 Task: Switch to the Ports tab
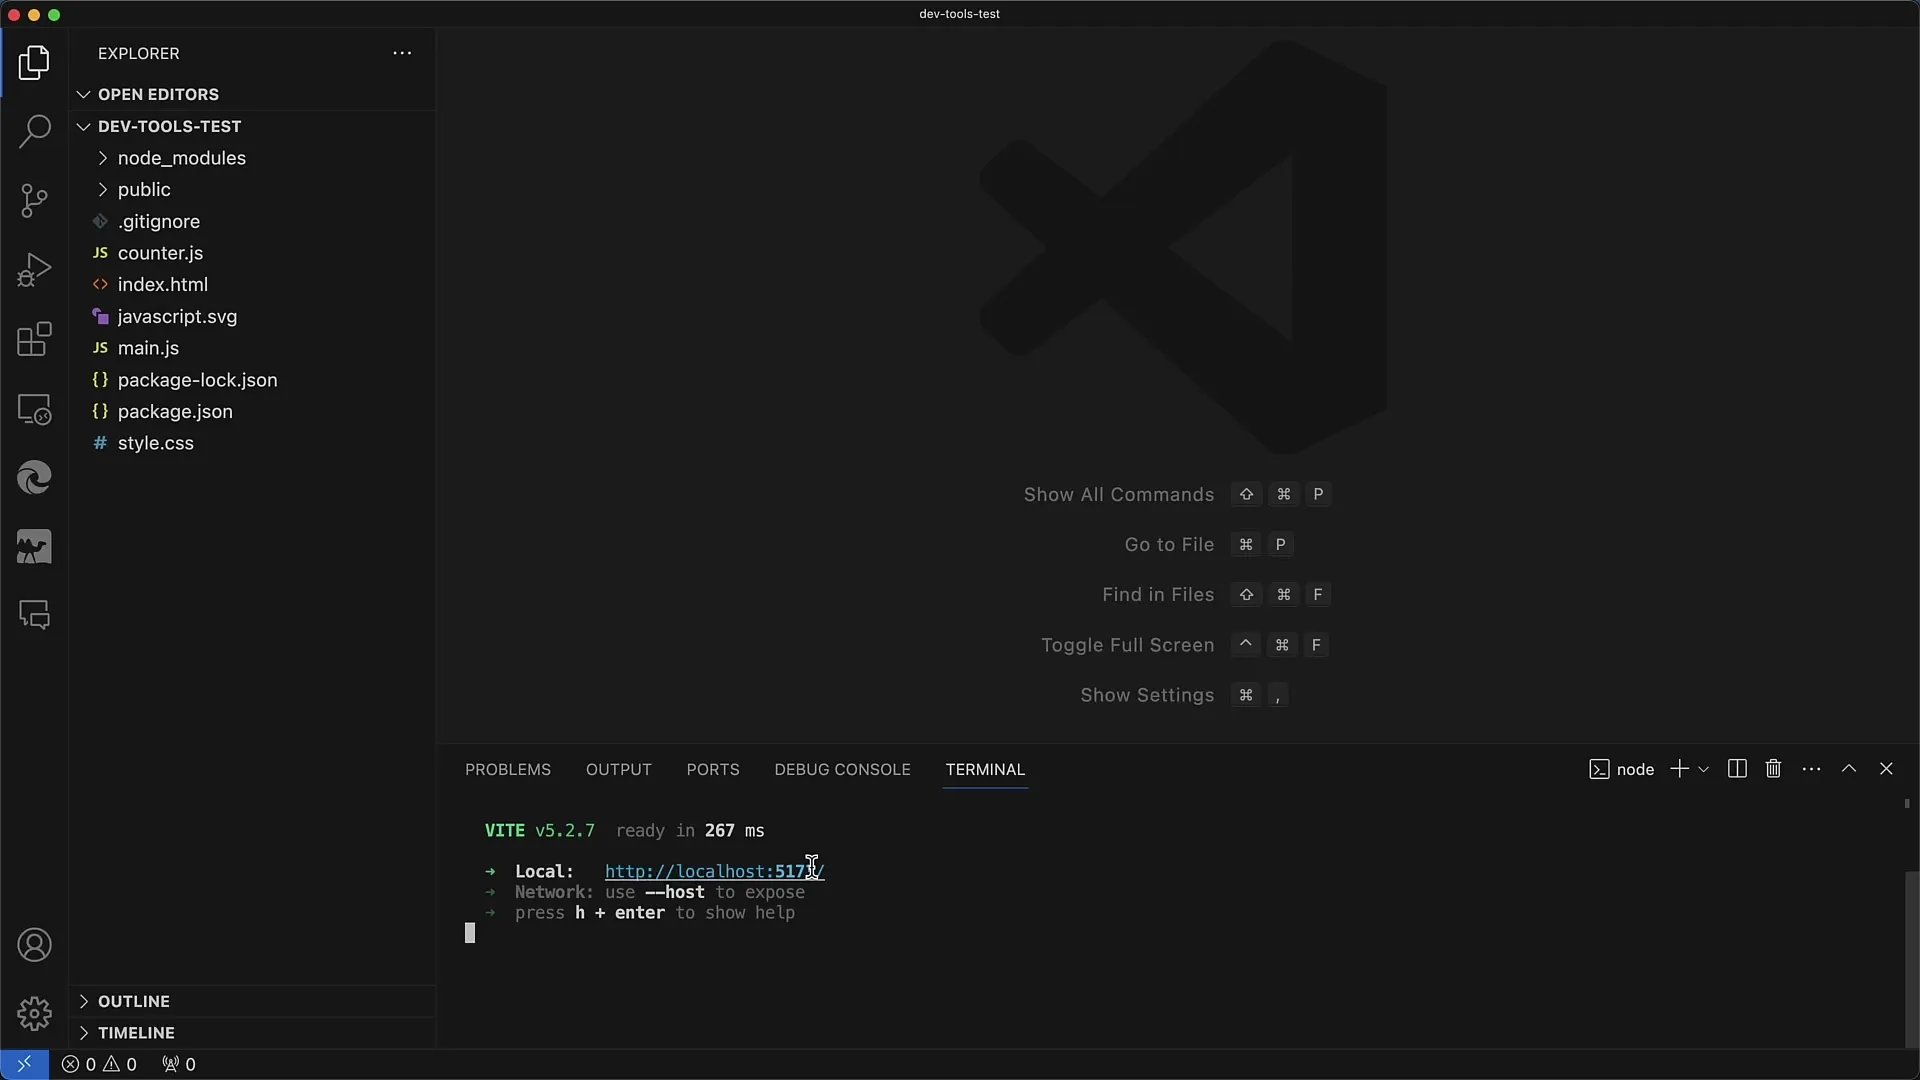click(x=713, y=770)
